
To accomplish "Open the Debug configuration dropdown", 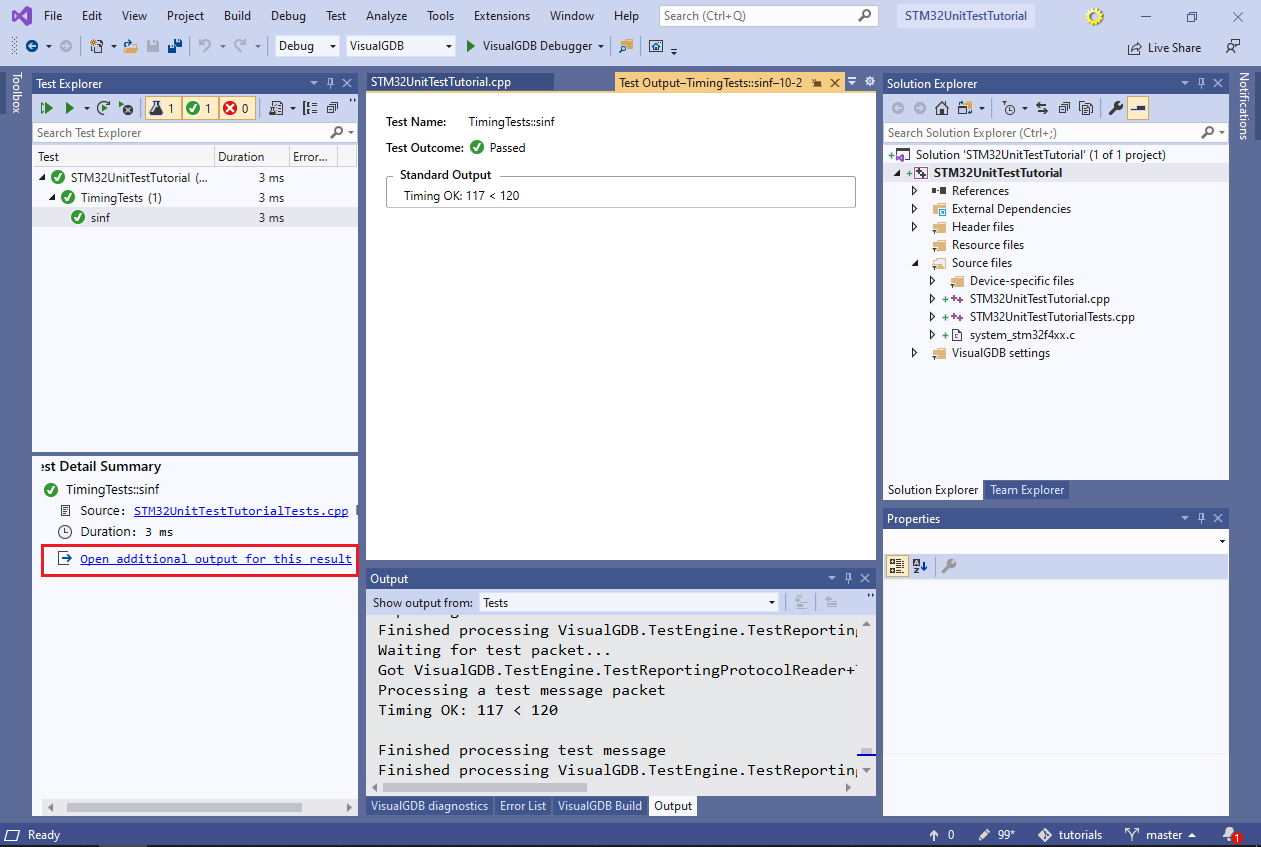I will point(306,46).
